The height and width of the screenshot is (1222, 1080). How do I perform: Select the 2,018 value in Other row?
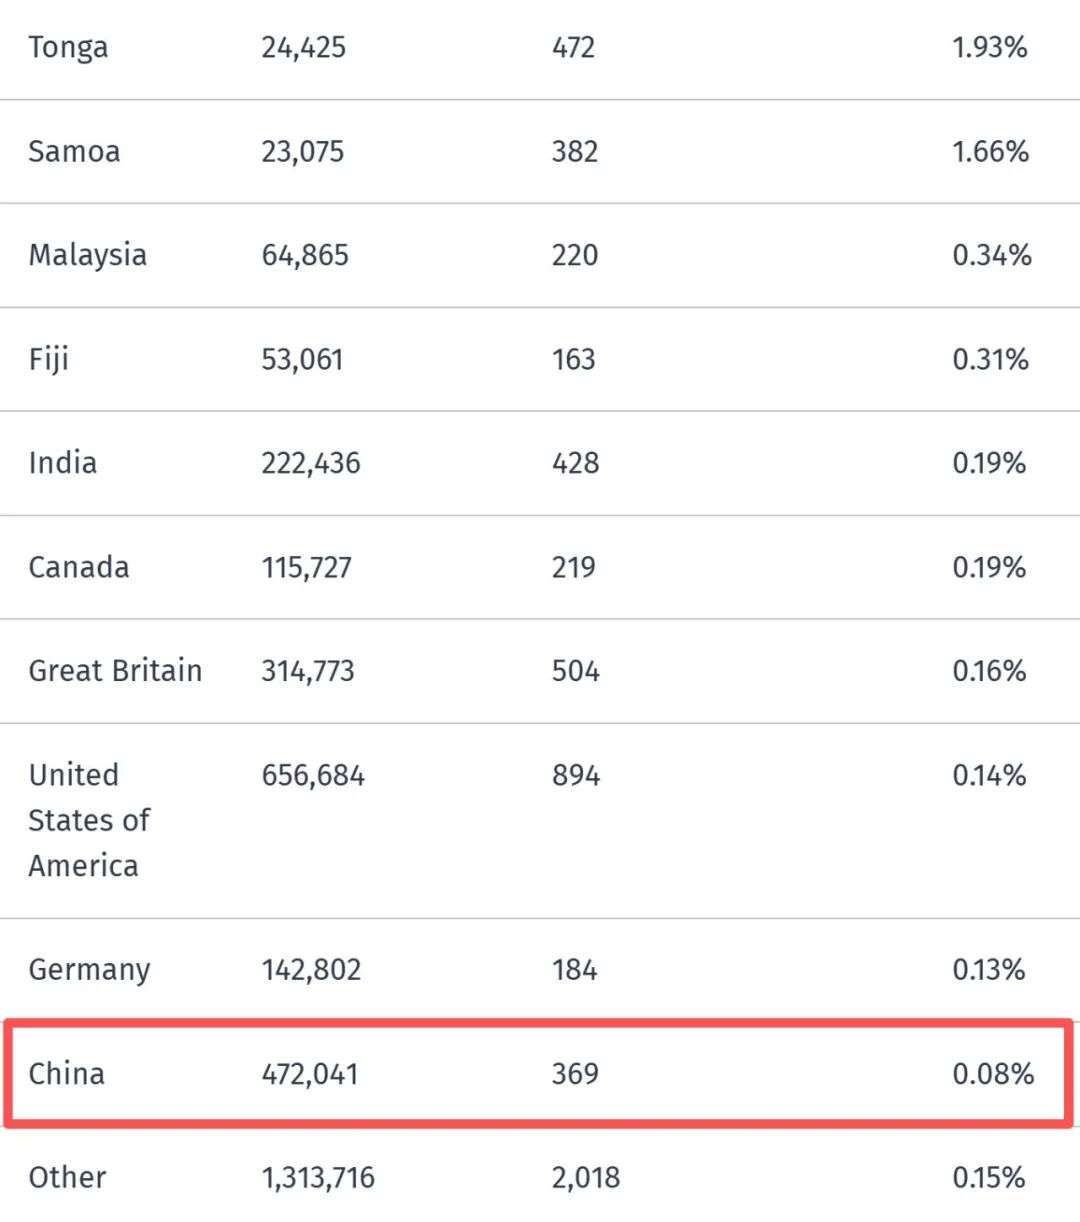coord(585,1178)
